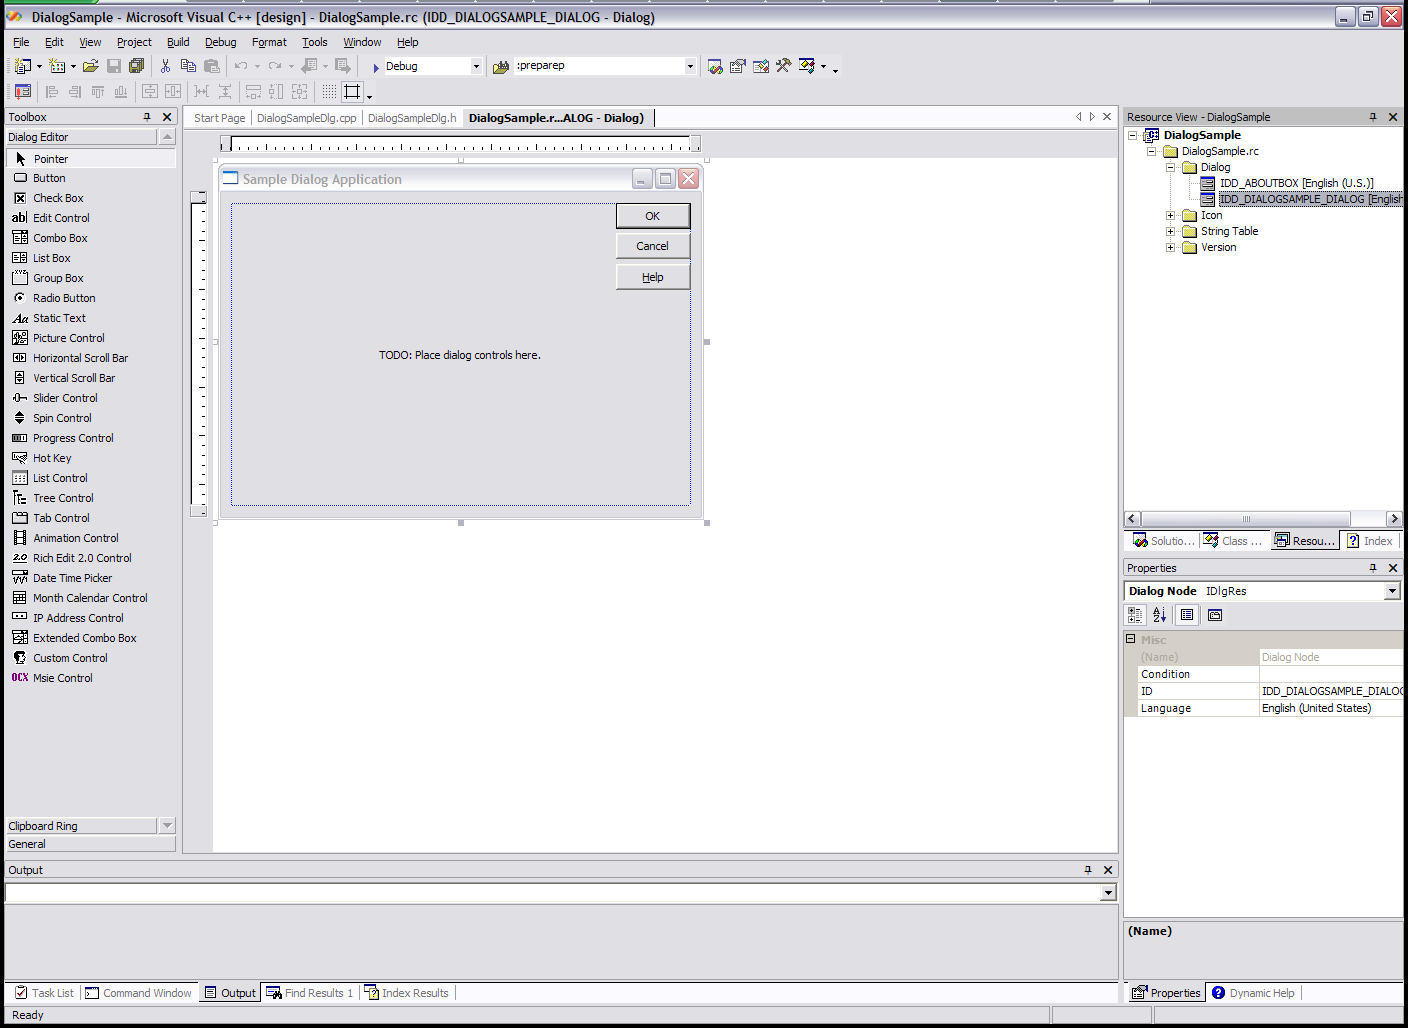Screen dimensions: 1408x1028
Task: Click the Find in Files binoculars icon
Action: 501,66
